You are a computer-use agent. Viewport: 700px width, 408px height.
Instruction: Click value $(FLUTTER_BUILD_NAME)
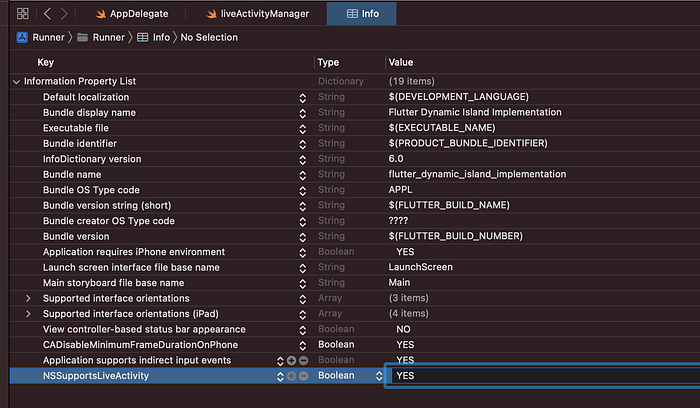tap(449, 205)
